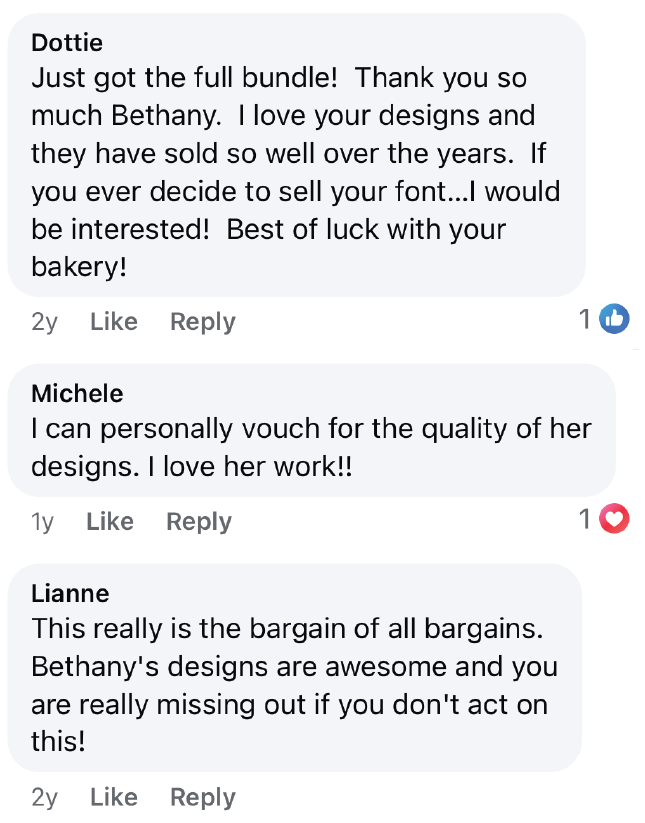Open Lianne's profile via her name
Viewport: 645px width, 823px height.
[70, 593]
